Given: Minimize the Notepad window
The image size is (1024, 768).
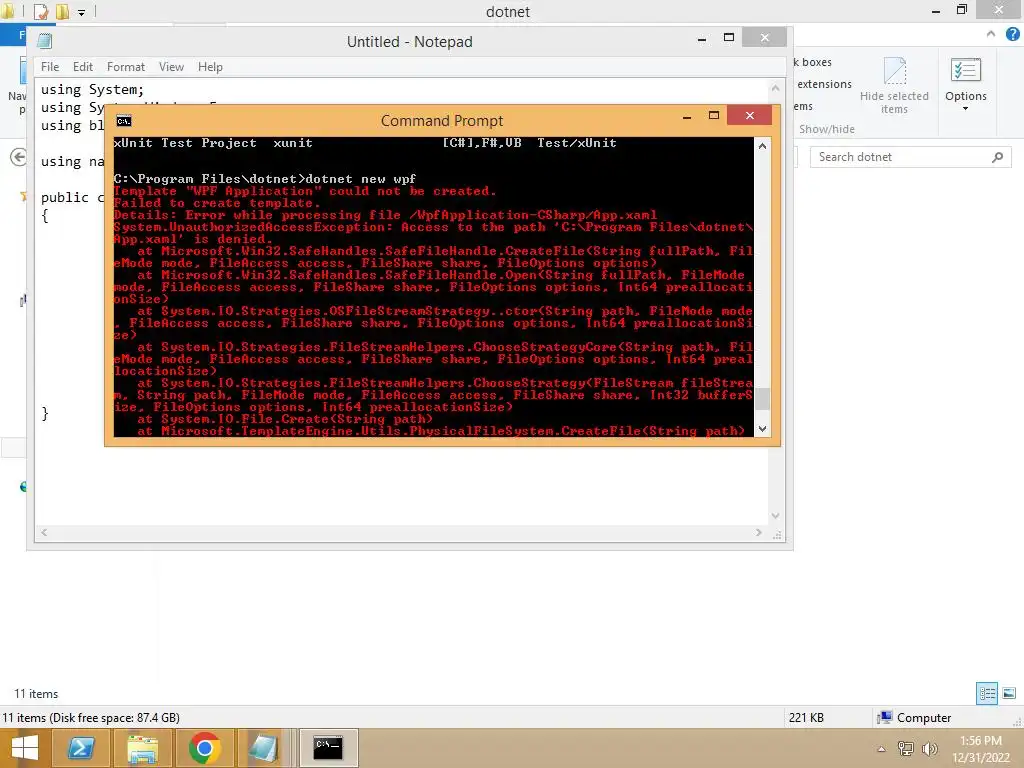Looking at the screenshot, I should coord(702,39).
